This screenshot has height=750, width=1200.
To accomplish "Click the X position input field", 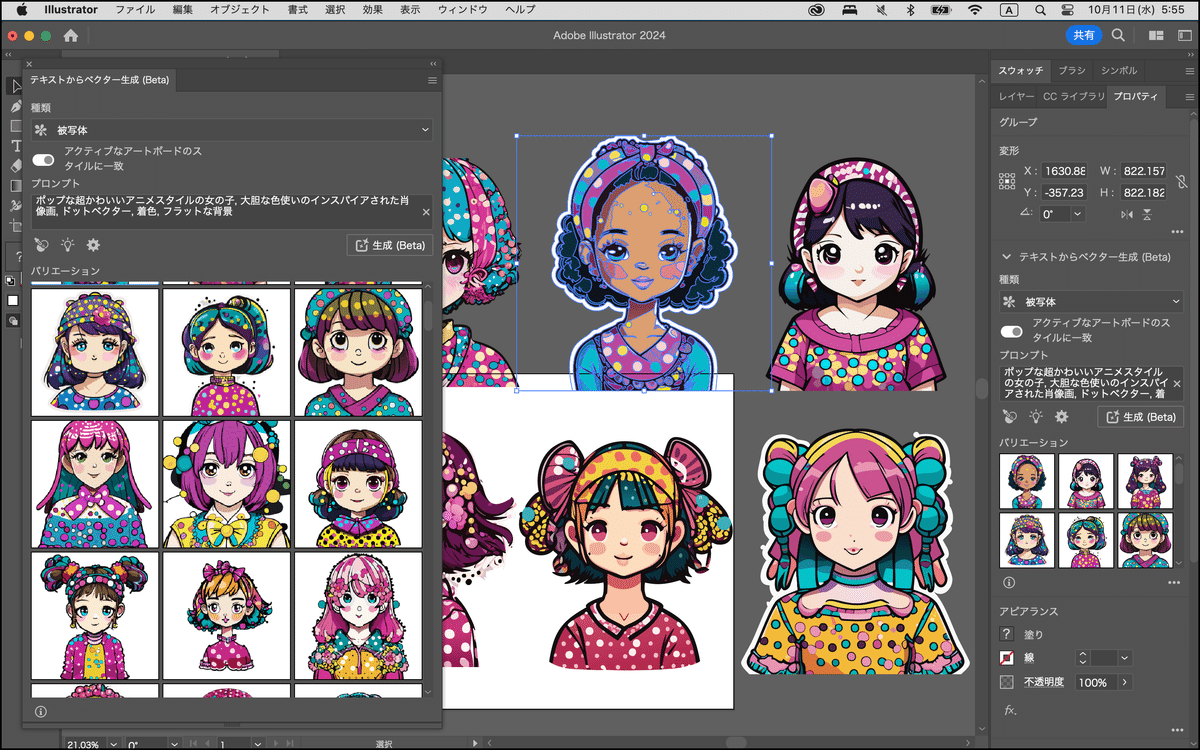I will (x=1062, y=171).
